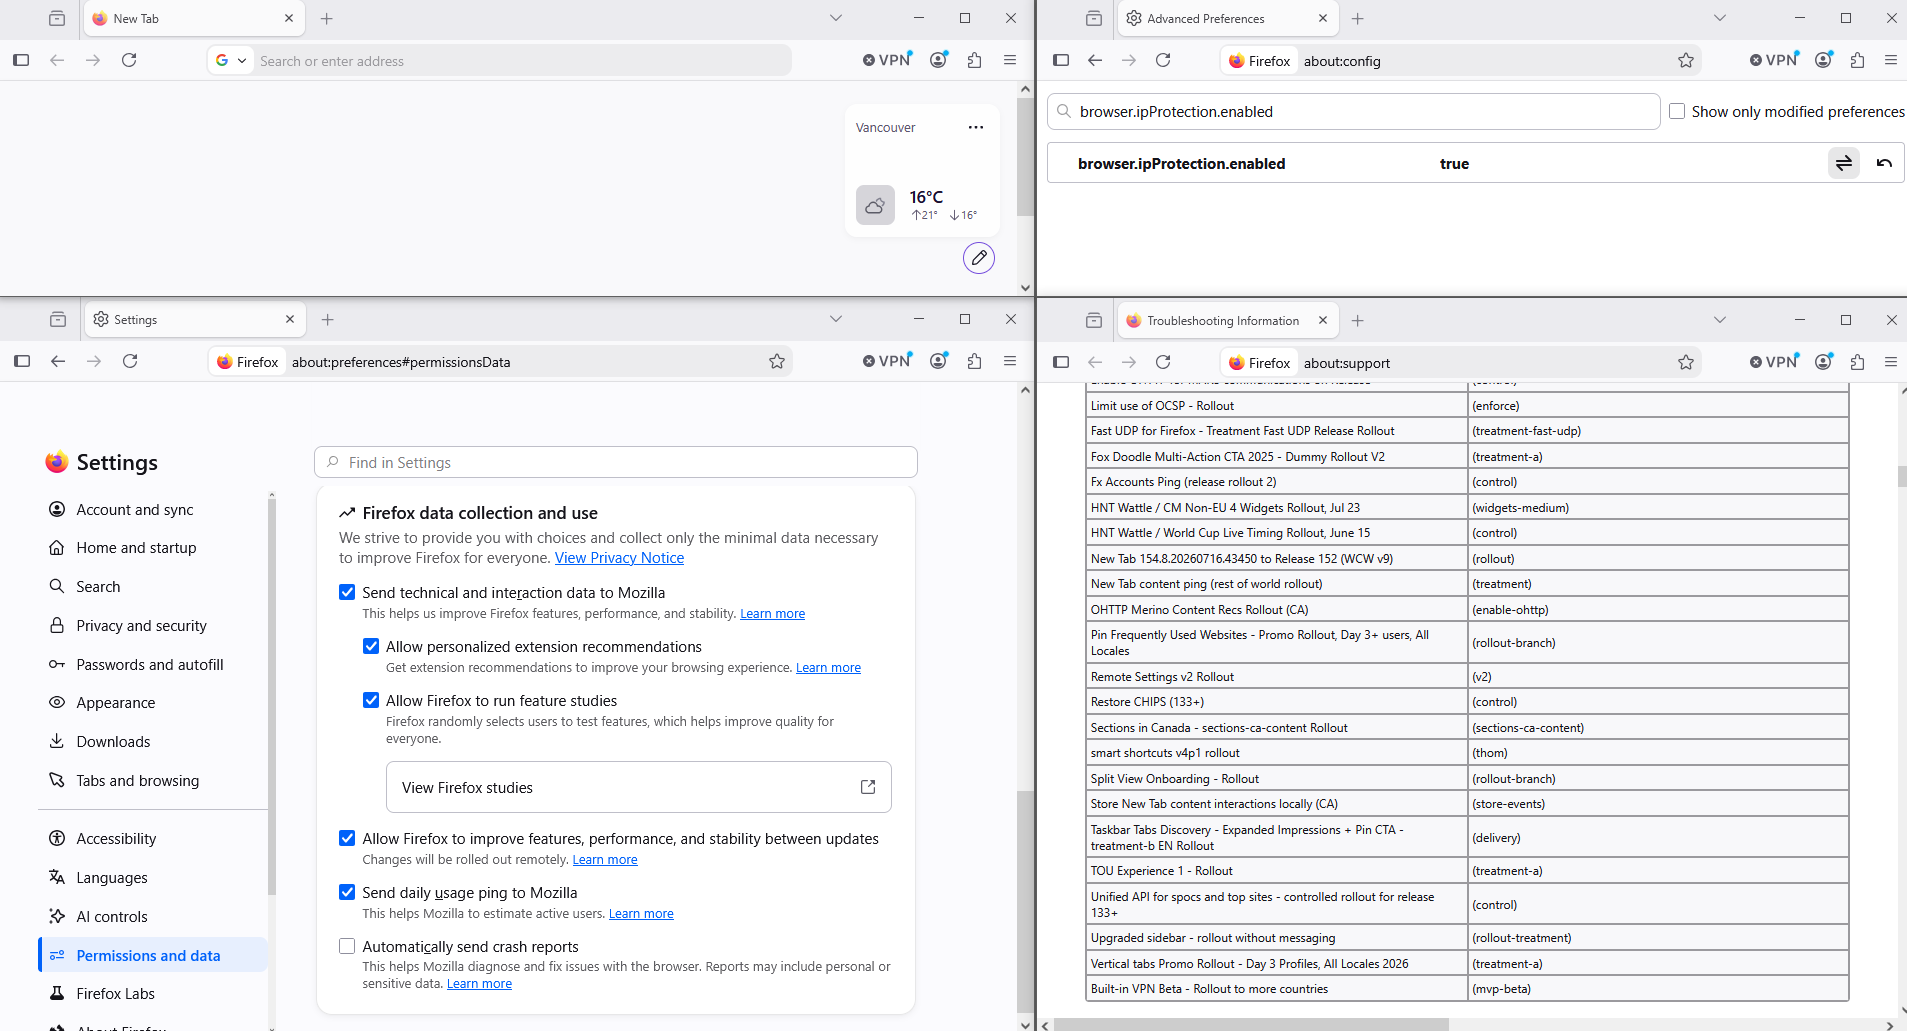Toggle the browser.ipProtection.enabled preference value
This screenshot has height=1031, width=1907.
pyautogui.click(x=1844, y=163)
